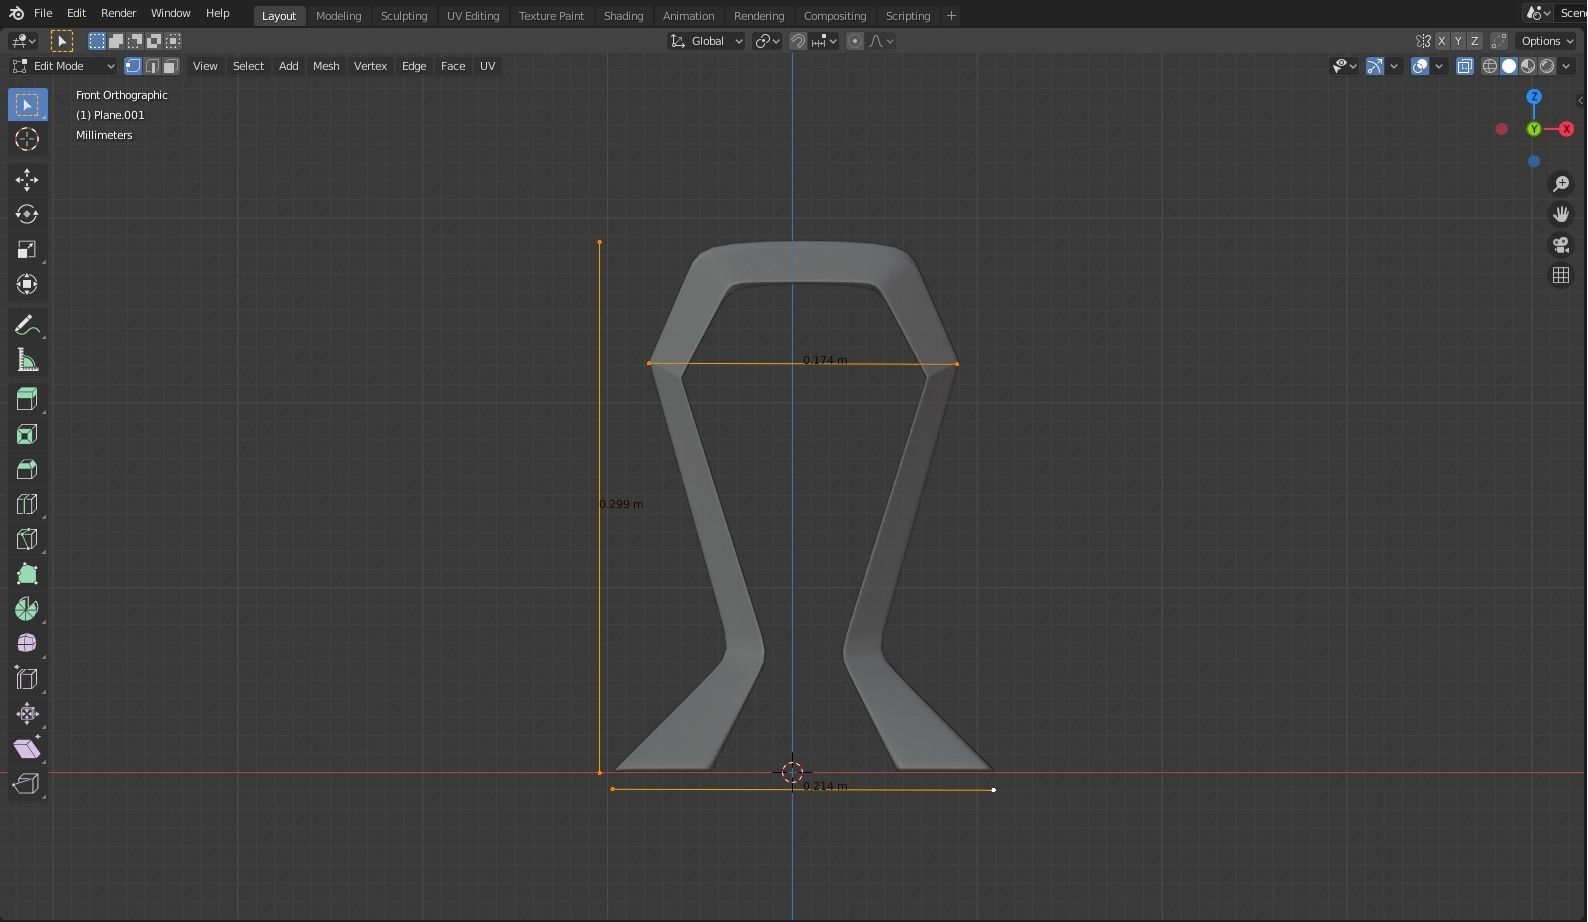Switch to the Shading workspace tab

tap(623, 16)
